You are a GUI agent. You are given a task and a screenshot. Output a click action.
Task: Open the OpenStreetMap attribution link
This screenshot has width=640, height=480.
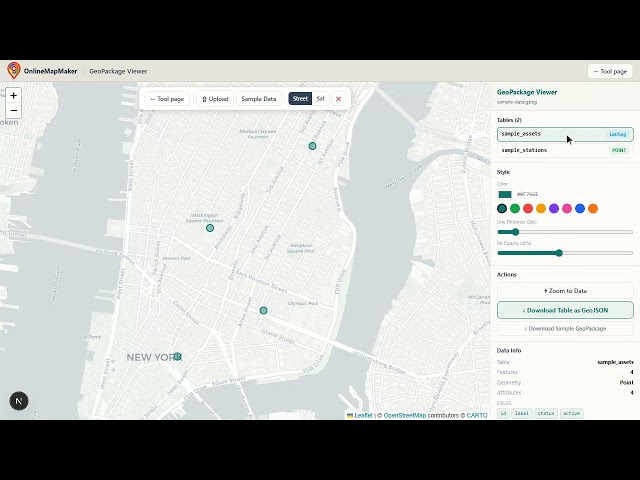pyautogui.click(x=404, y=415)
